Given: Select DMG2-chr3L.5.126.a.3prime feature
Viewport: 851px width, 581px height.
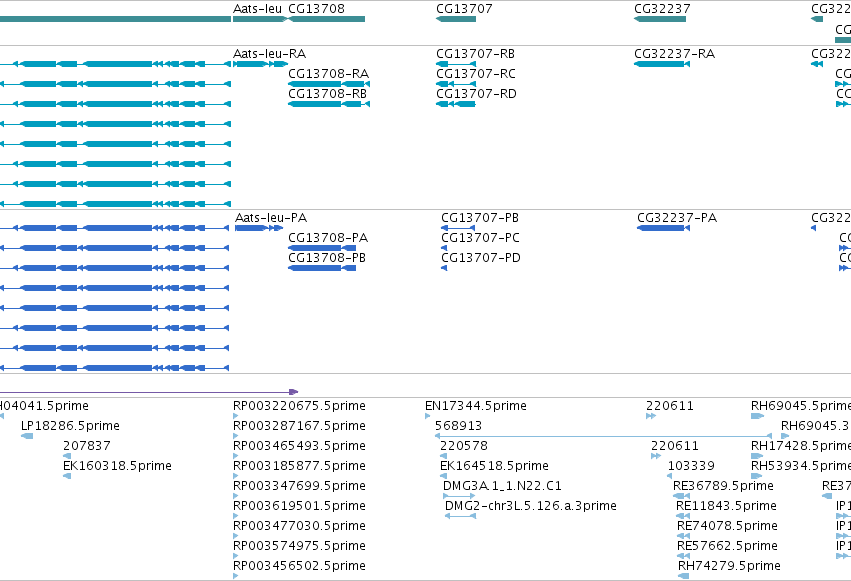Looking at the screenshot, I should (x=531, y=506).
